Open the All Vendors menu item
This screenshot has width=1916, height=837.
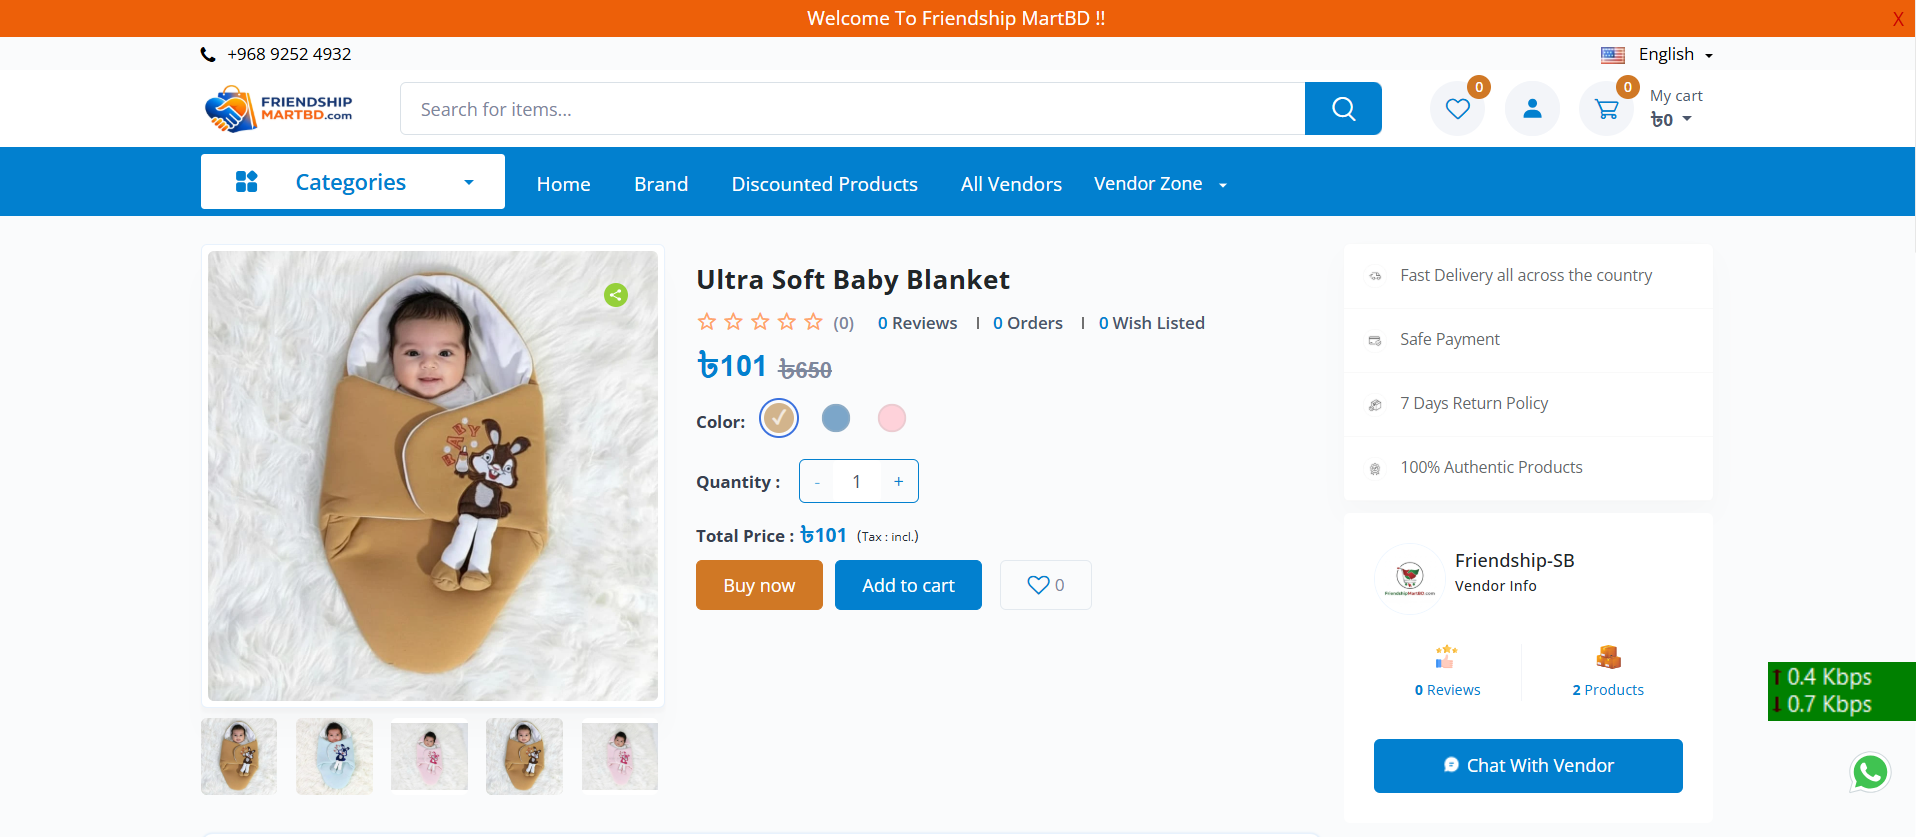(1011, 184)
